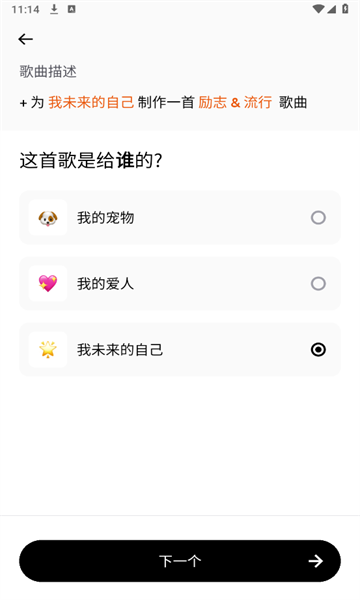360x600 pixels.
Task: Click orange 我未来的自己 text in description
Action: click(91, 103)
